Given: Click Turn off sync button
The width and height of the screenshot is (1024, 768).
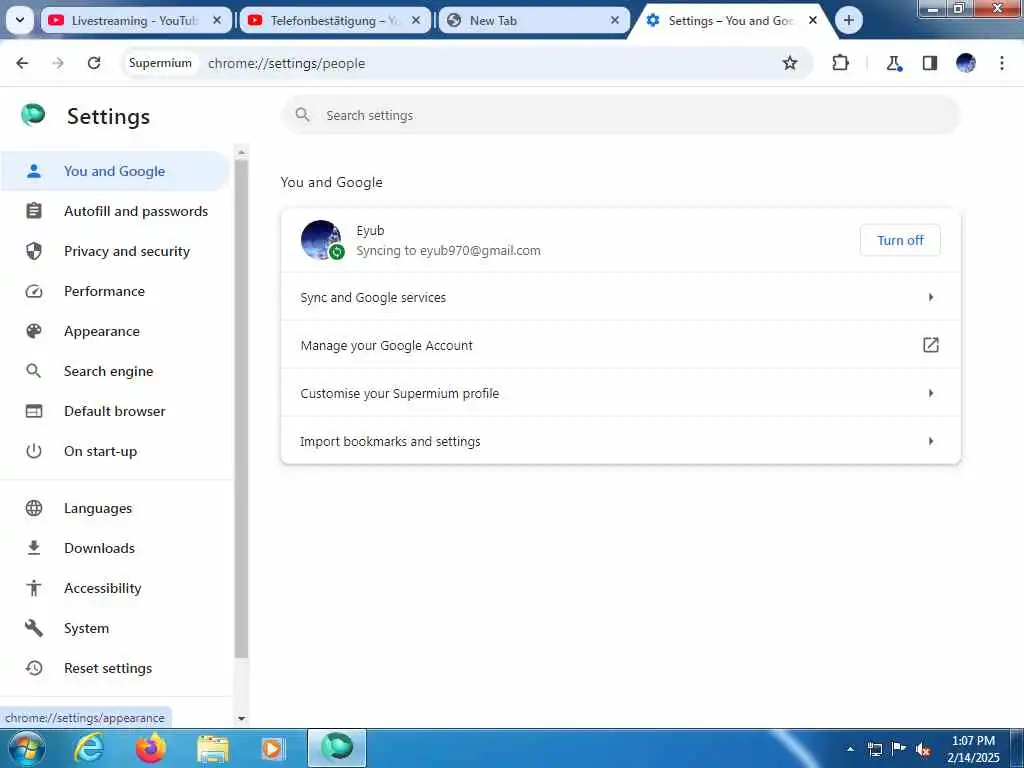Looking at the screenshot, I should coord(900,240).
